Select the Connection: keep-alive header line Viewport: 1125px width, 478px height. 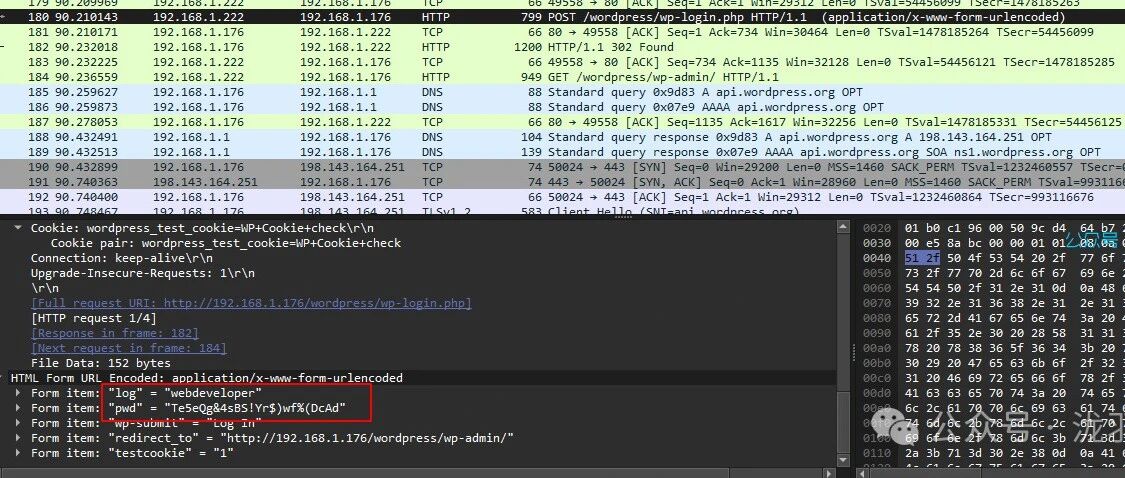point(122,258)
